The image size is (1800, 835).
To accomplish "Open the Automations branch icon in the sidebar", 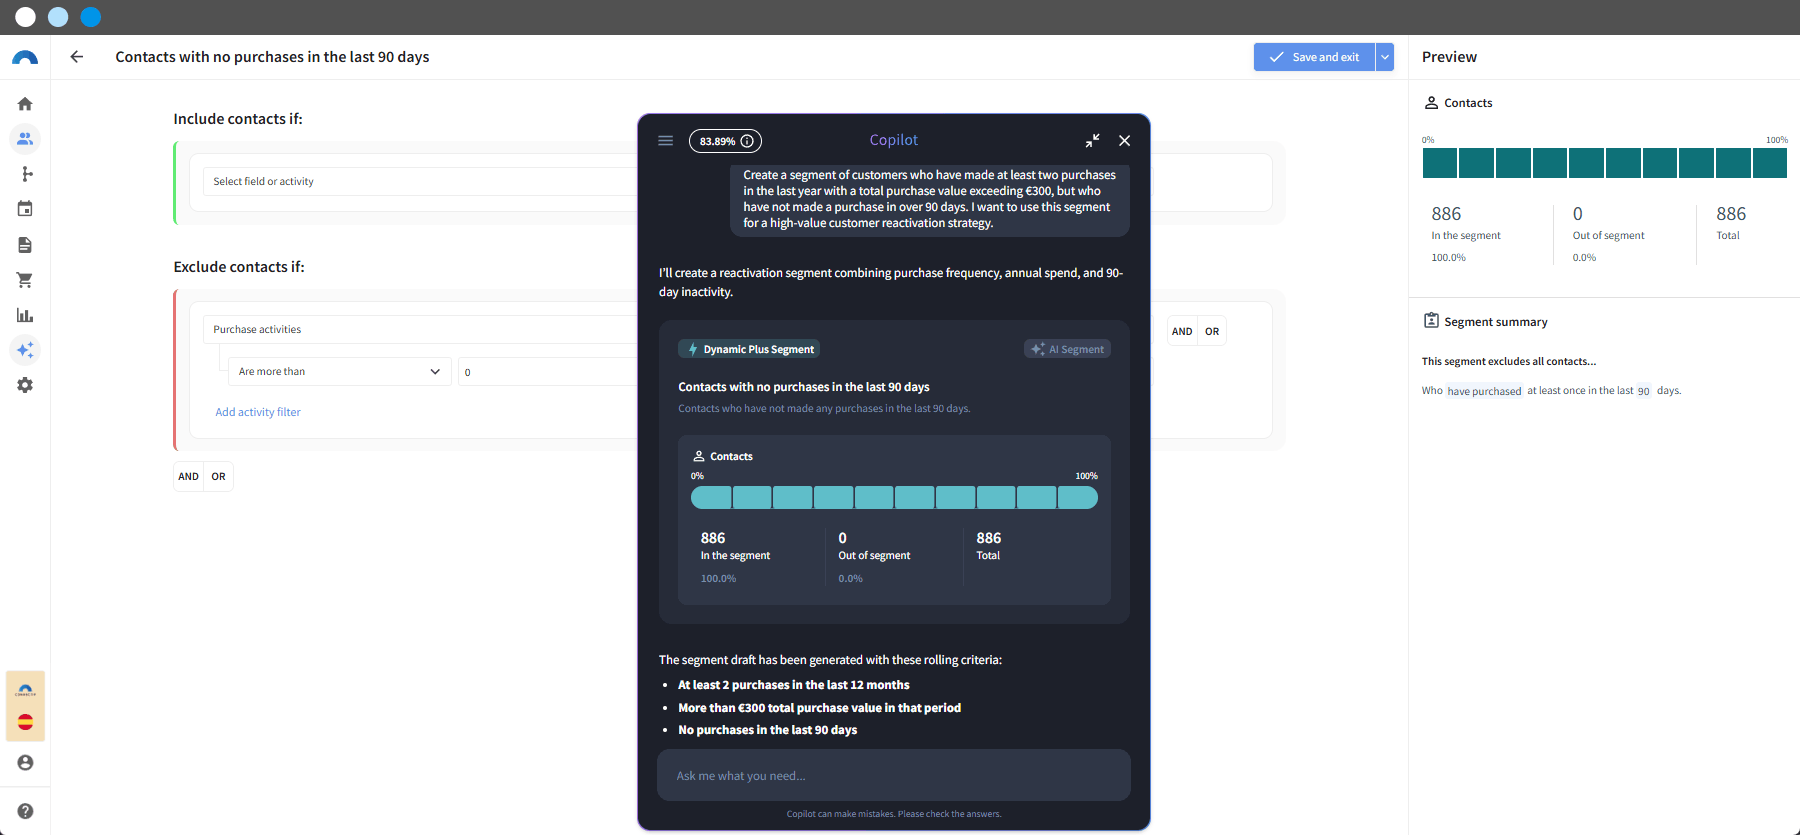I will click(25, 174).
